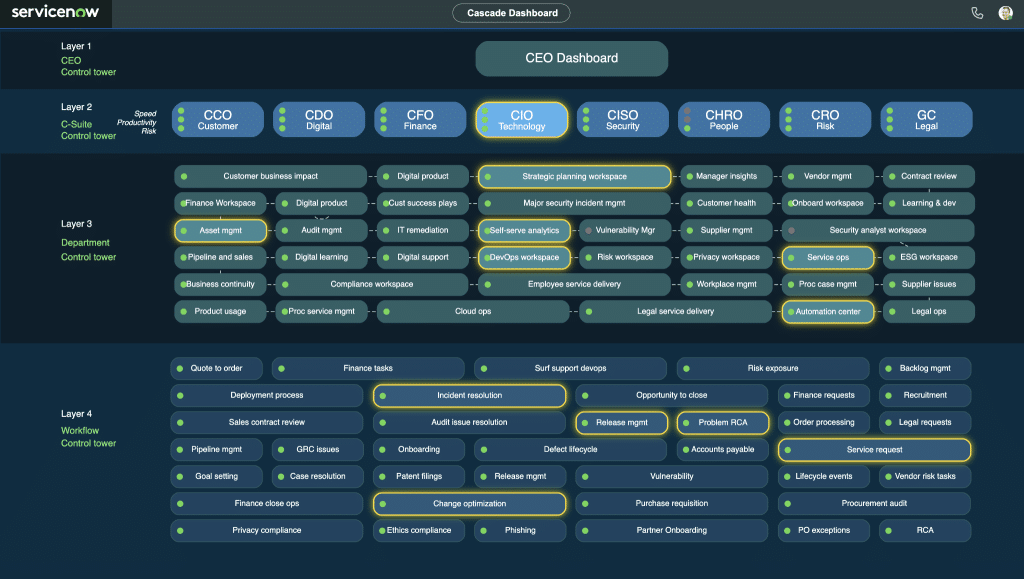The image size is (1024, 579).
Task: Open Finance tasks workflow
Action: [x=368, y=368]
